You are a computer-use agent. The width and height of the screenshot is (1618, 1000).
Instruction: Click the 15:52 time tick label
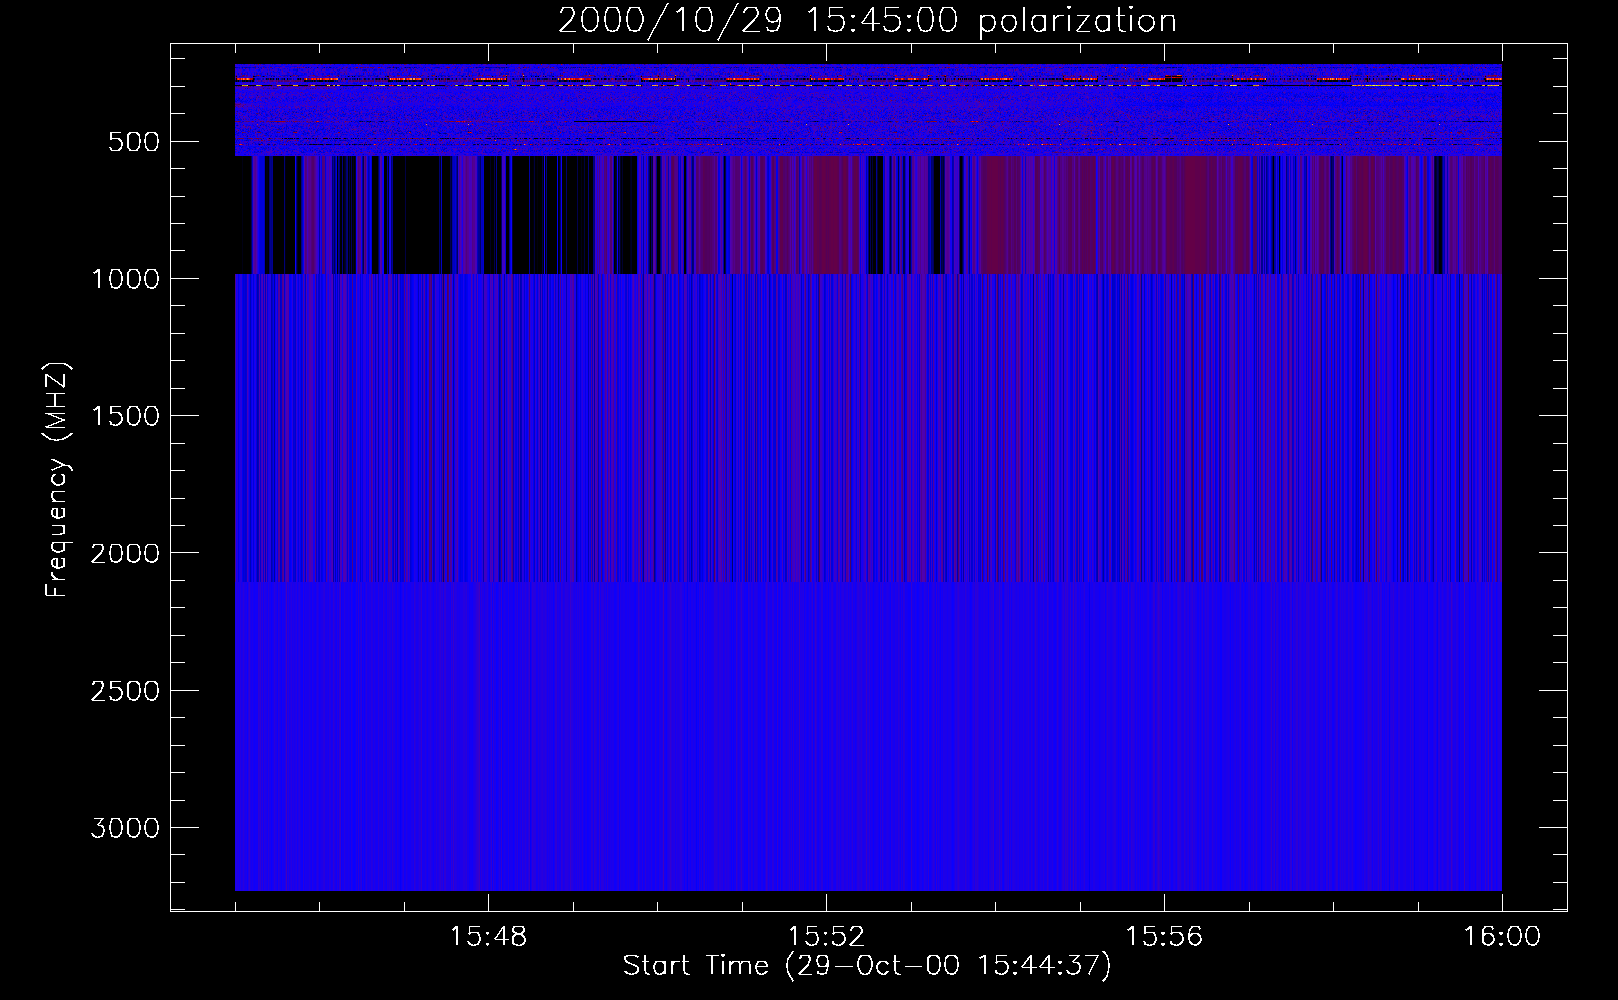(x=826, y=937)
